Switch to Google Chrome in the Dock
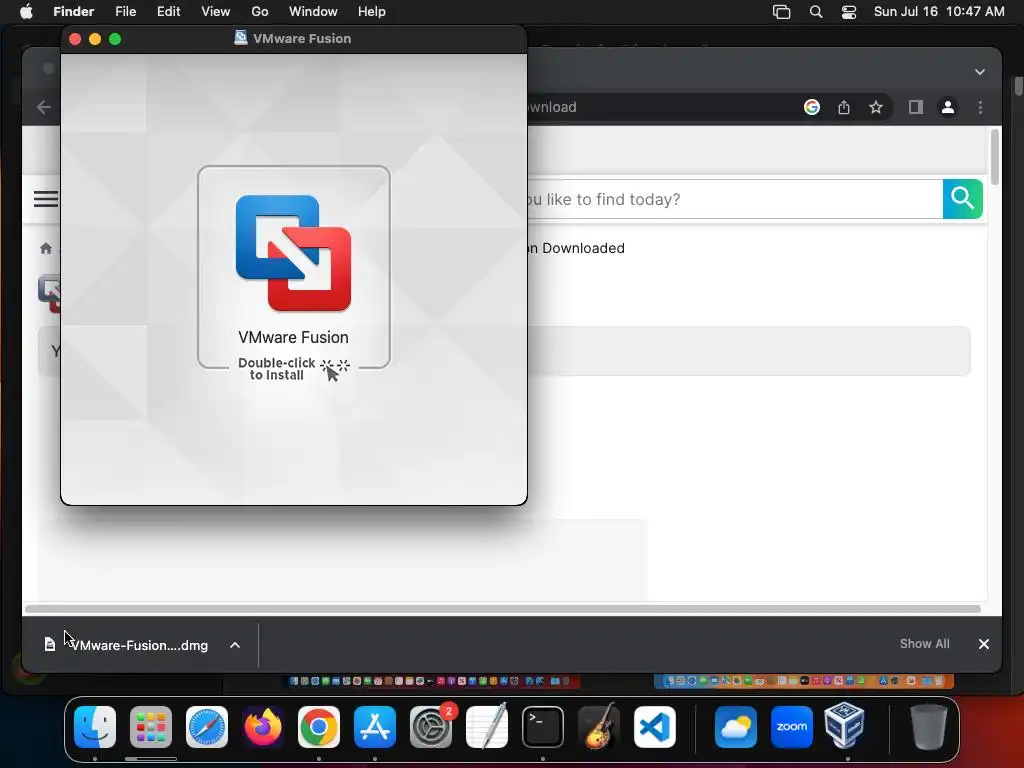 click(x=319, y=727)
